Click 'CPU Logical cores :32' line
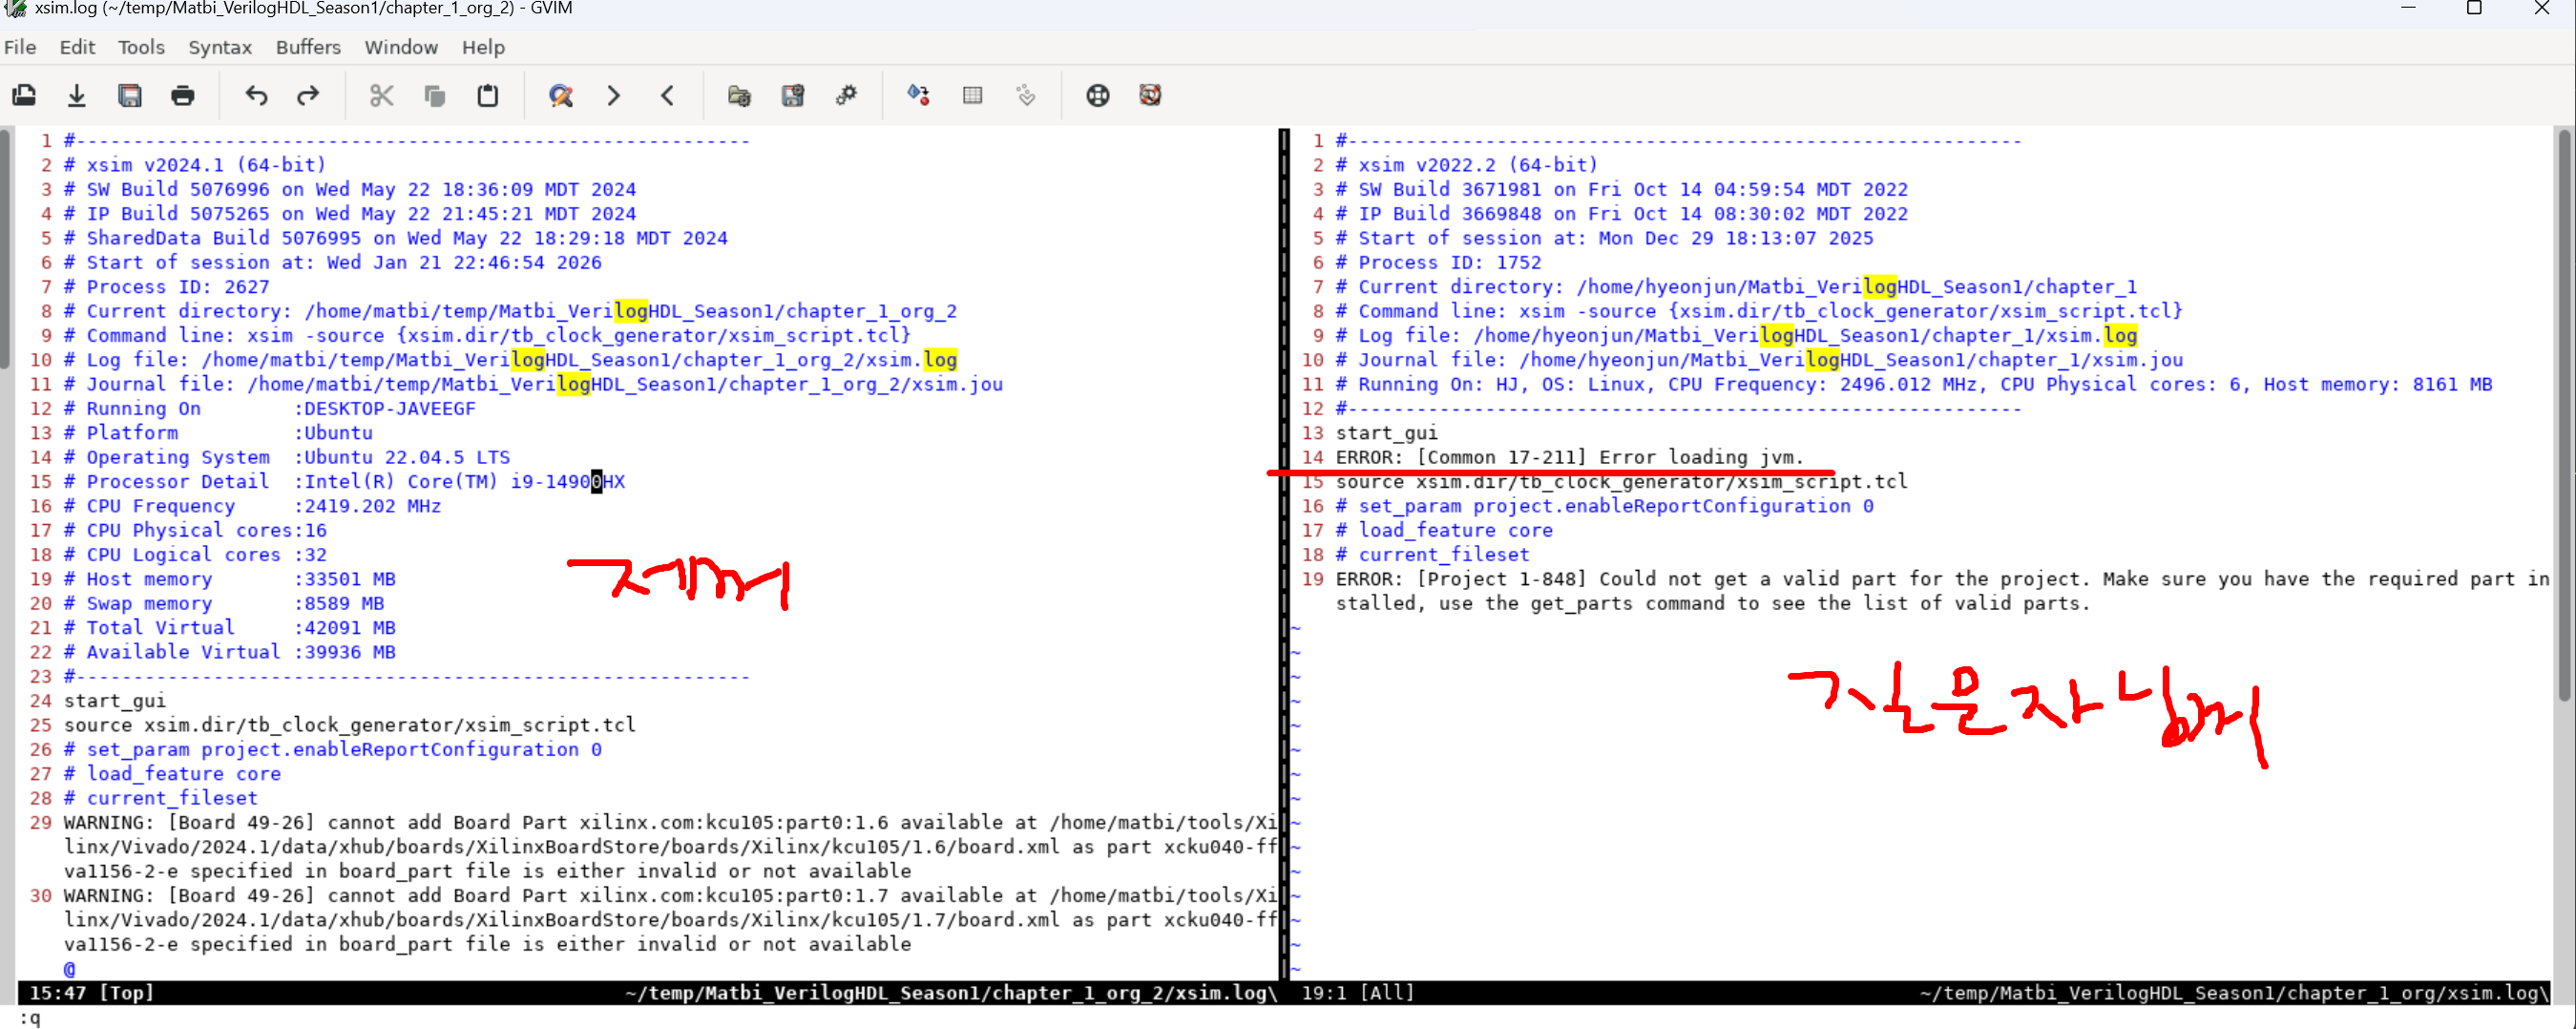Image resolution: width=2576 pixels, height=1029 pixels. pos(195,555)
